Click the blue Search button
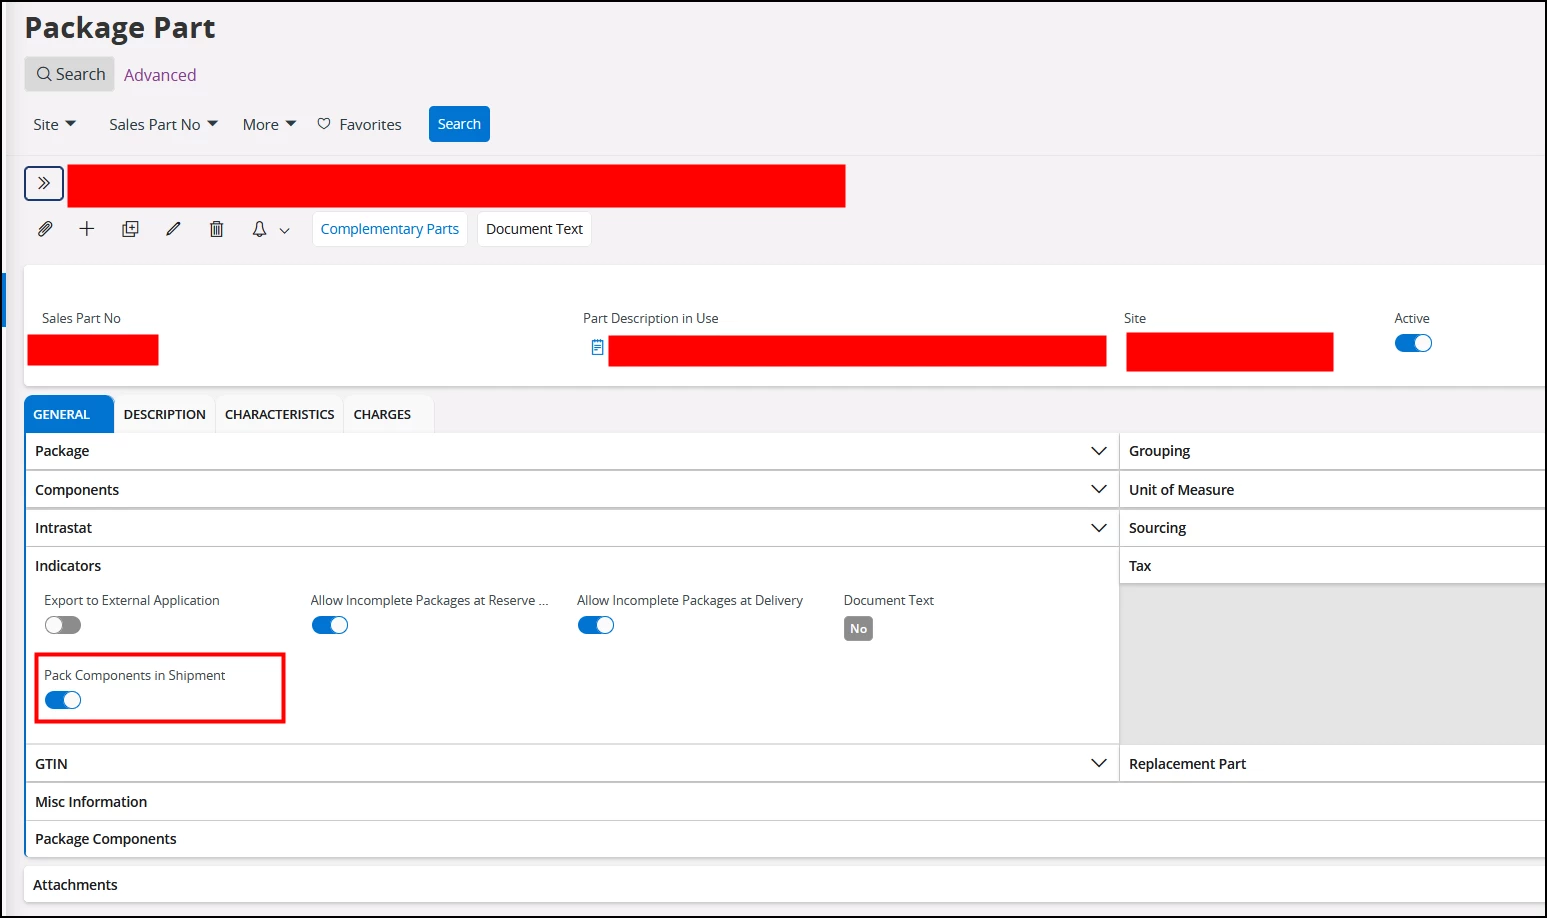The image size is (1547, 918). coord(459,124)
